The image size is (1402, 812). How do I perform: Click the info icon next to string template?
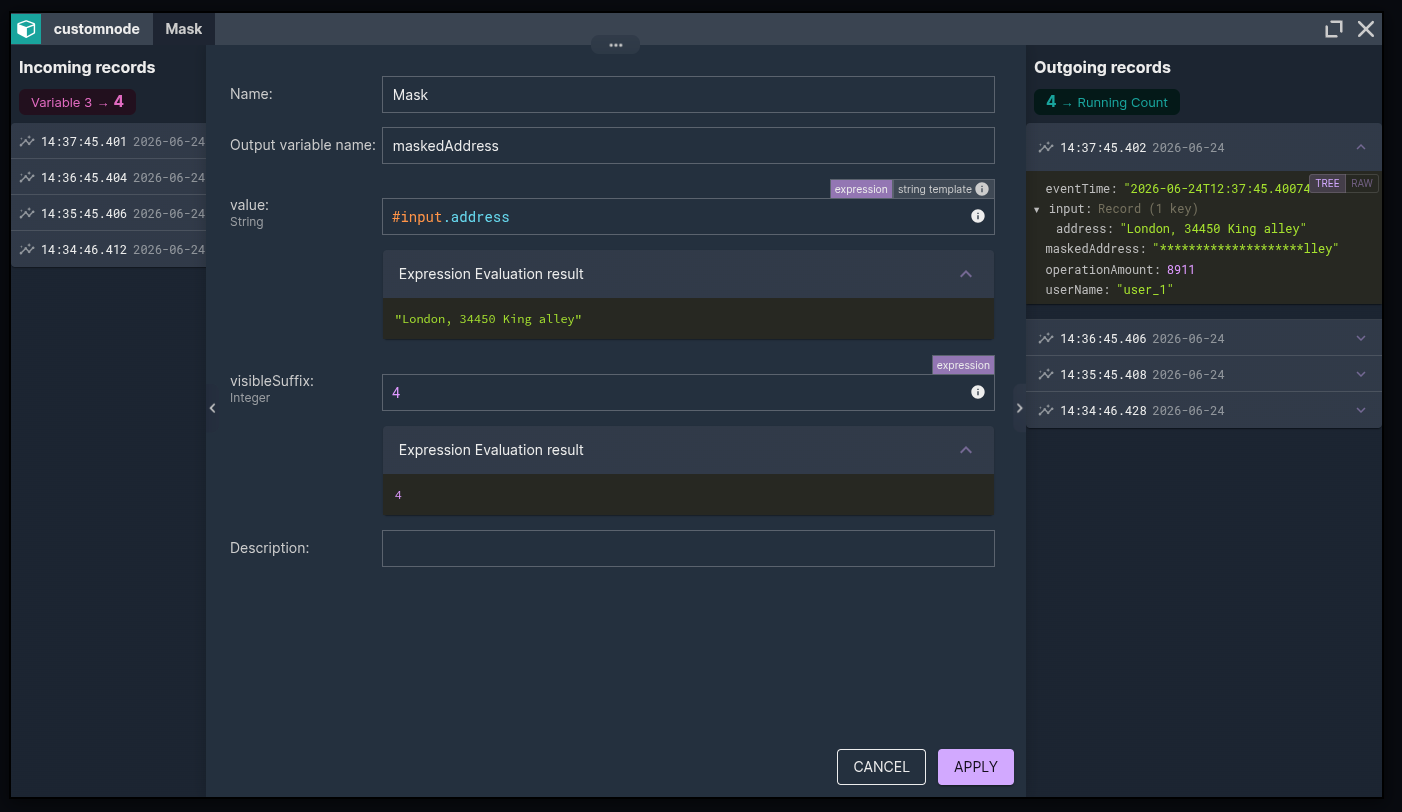point(982,189)
